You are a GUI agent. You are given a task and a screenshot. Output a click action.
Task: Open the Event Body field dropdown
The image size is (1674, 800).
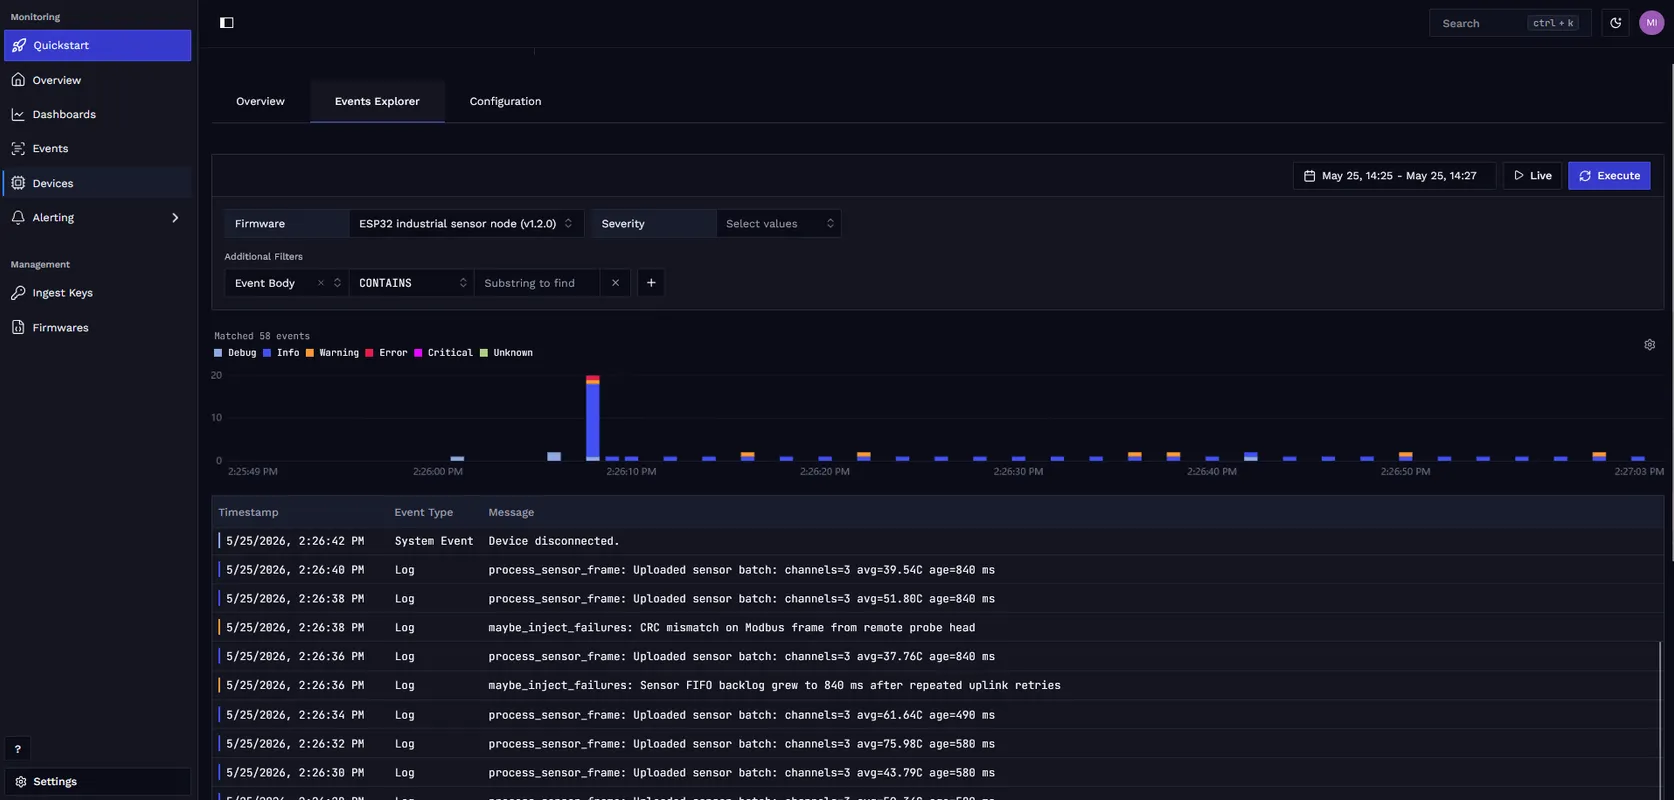pos(286,283)
